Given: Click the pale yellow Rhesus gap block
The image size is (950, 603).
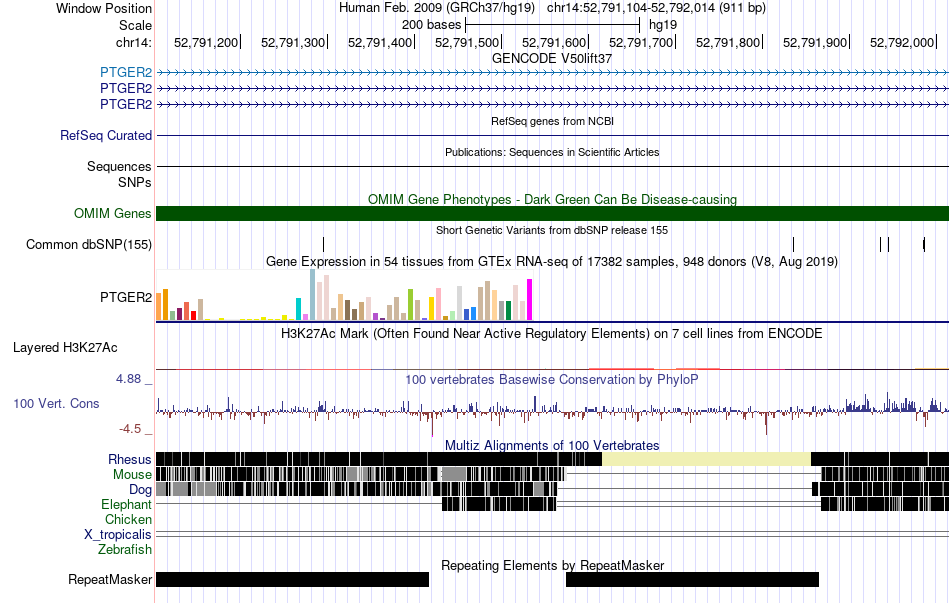Looking at the screenshot, I should point(706,459).
